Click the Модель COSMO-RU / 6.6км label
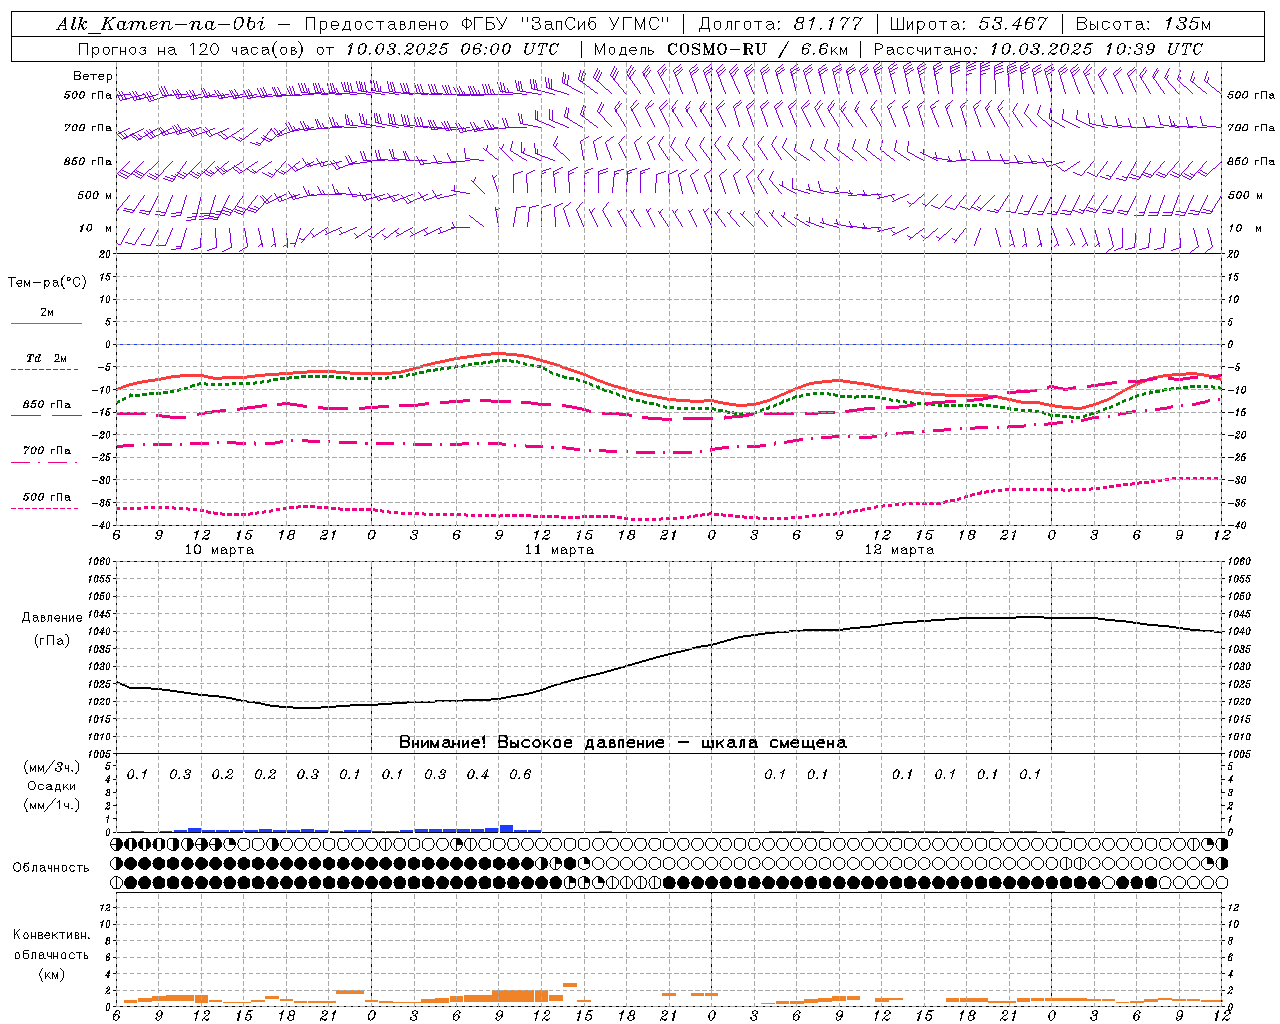Viewport: 1280px width, 1024px height. tap(720, 49)
